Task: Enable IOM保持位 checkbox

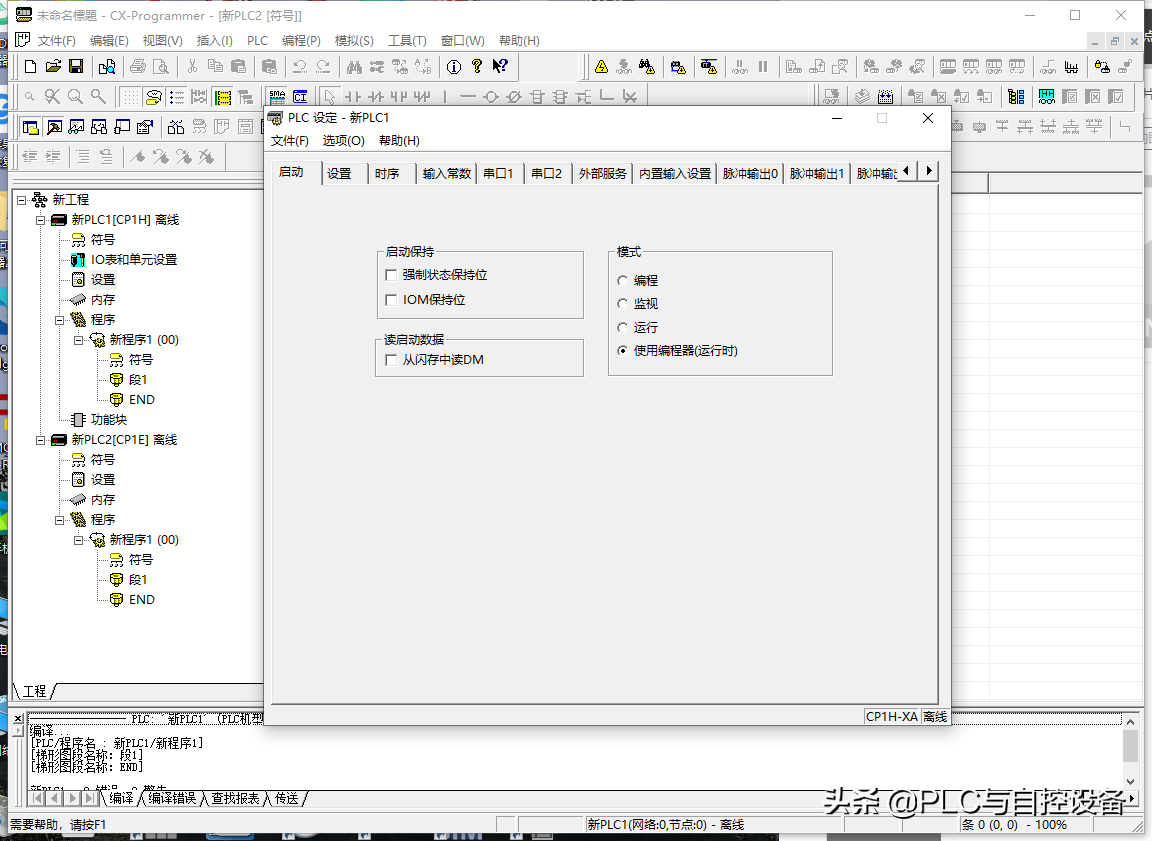Action: click(391, 300)
